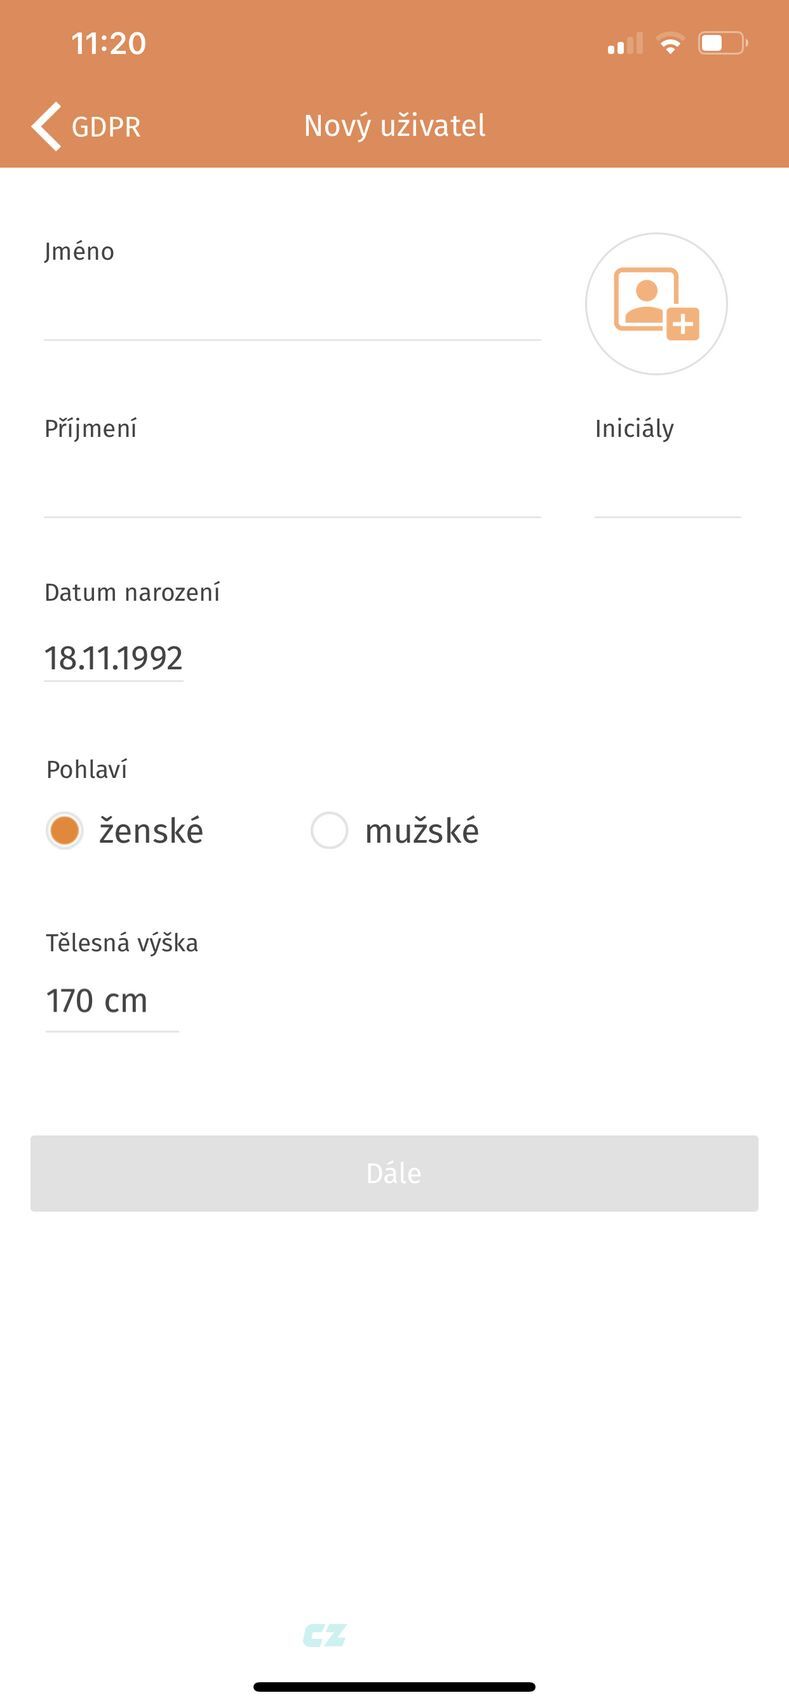The height and width of the screenshot is (1707, 789).
Task: Tap the Dále button
Action: coord(394,1173)
